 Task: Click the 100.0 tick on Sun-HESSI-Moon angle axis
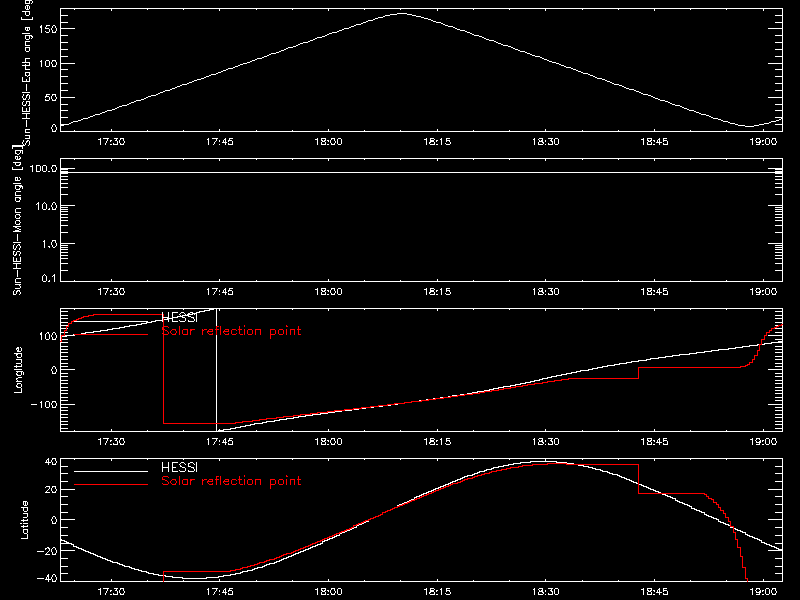click(x=43, y=169)
